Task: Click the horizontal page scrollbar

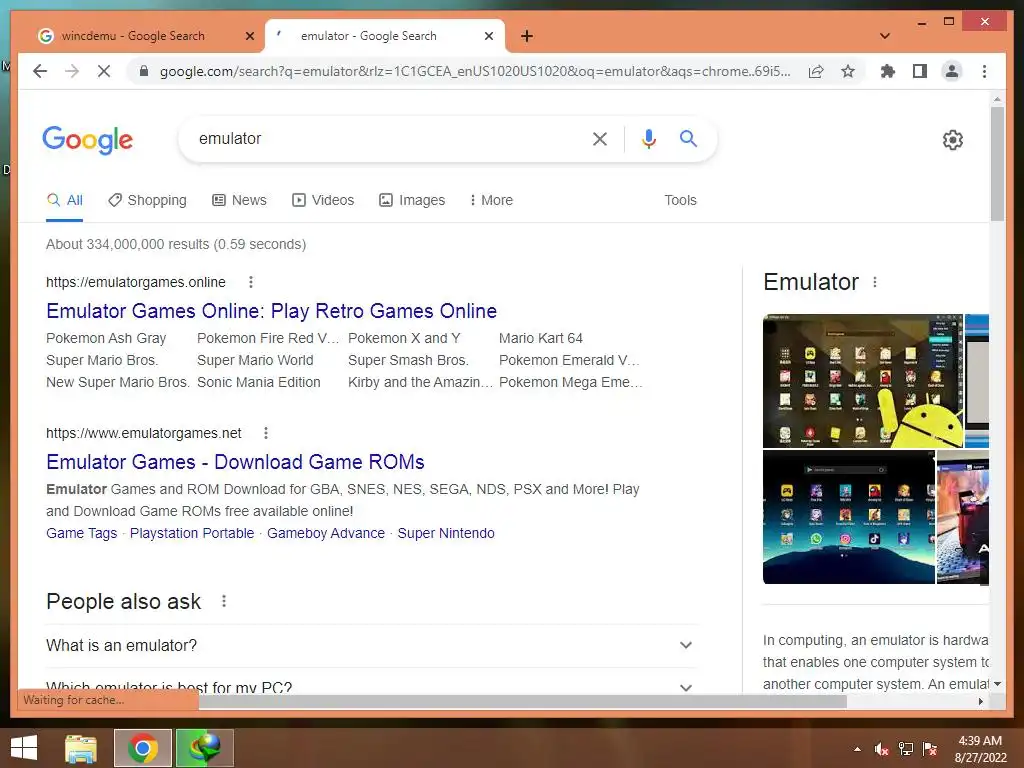Action: (x=522, y=701)
